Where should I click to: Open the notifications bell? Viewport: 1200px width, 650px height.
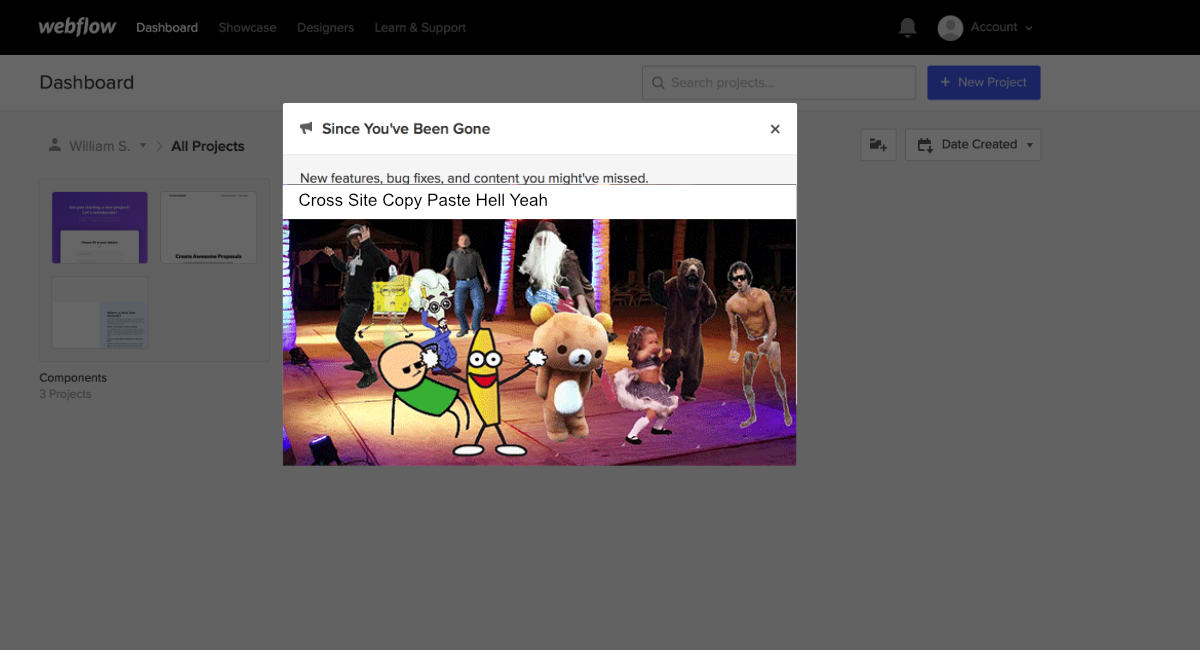[907, 28]
